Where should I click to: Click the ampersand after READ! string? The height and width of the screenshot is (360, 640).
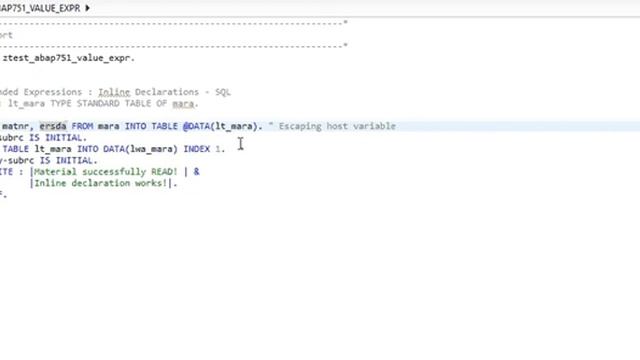[196, 172]
